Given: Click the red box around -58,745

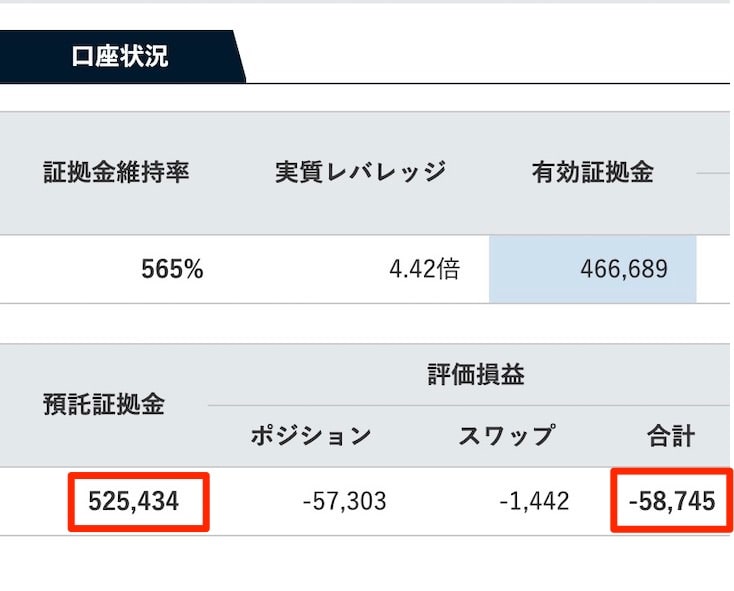Looking at the screenshot, I should pyautogui.click(x=672, y=500).
